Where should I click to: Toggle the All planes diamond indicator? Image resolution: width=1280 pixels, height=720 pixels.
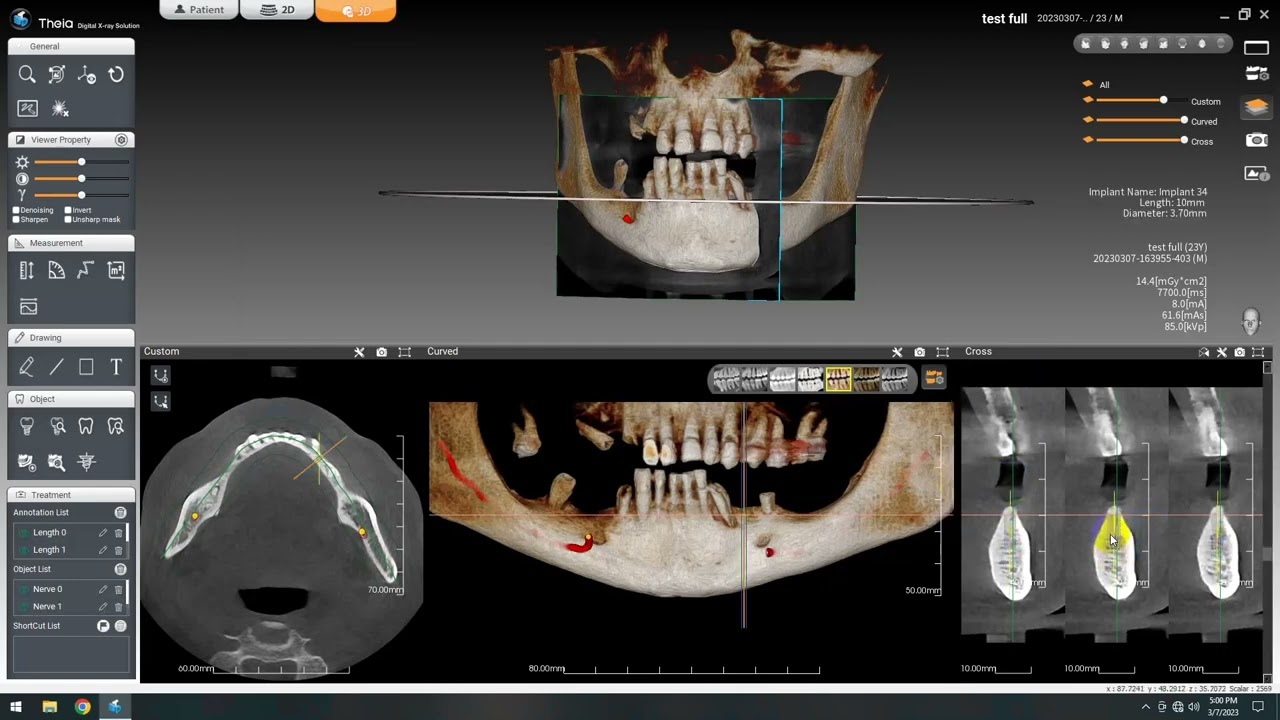coord(1088,84)
